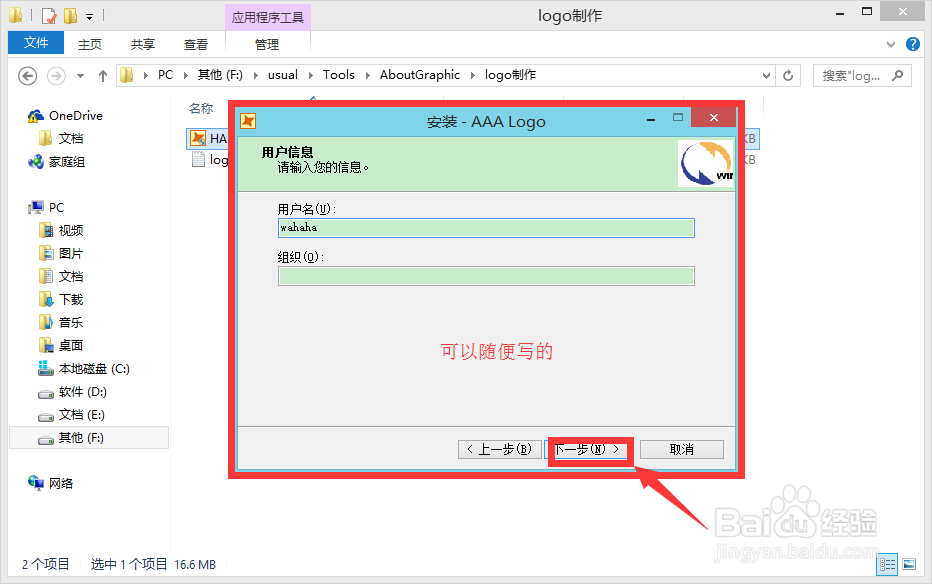The width and height of the screenshot is (932, 584).
Task: Expand the ribbon with chevron arrow
Action: pyautogui.click(x=890, y=45)
